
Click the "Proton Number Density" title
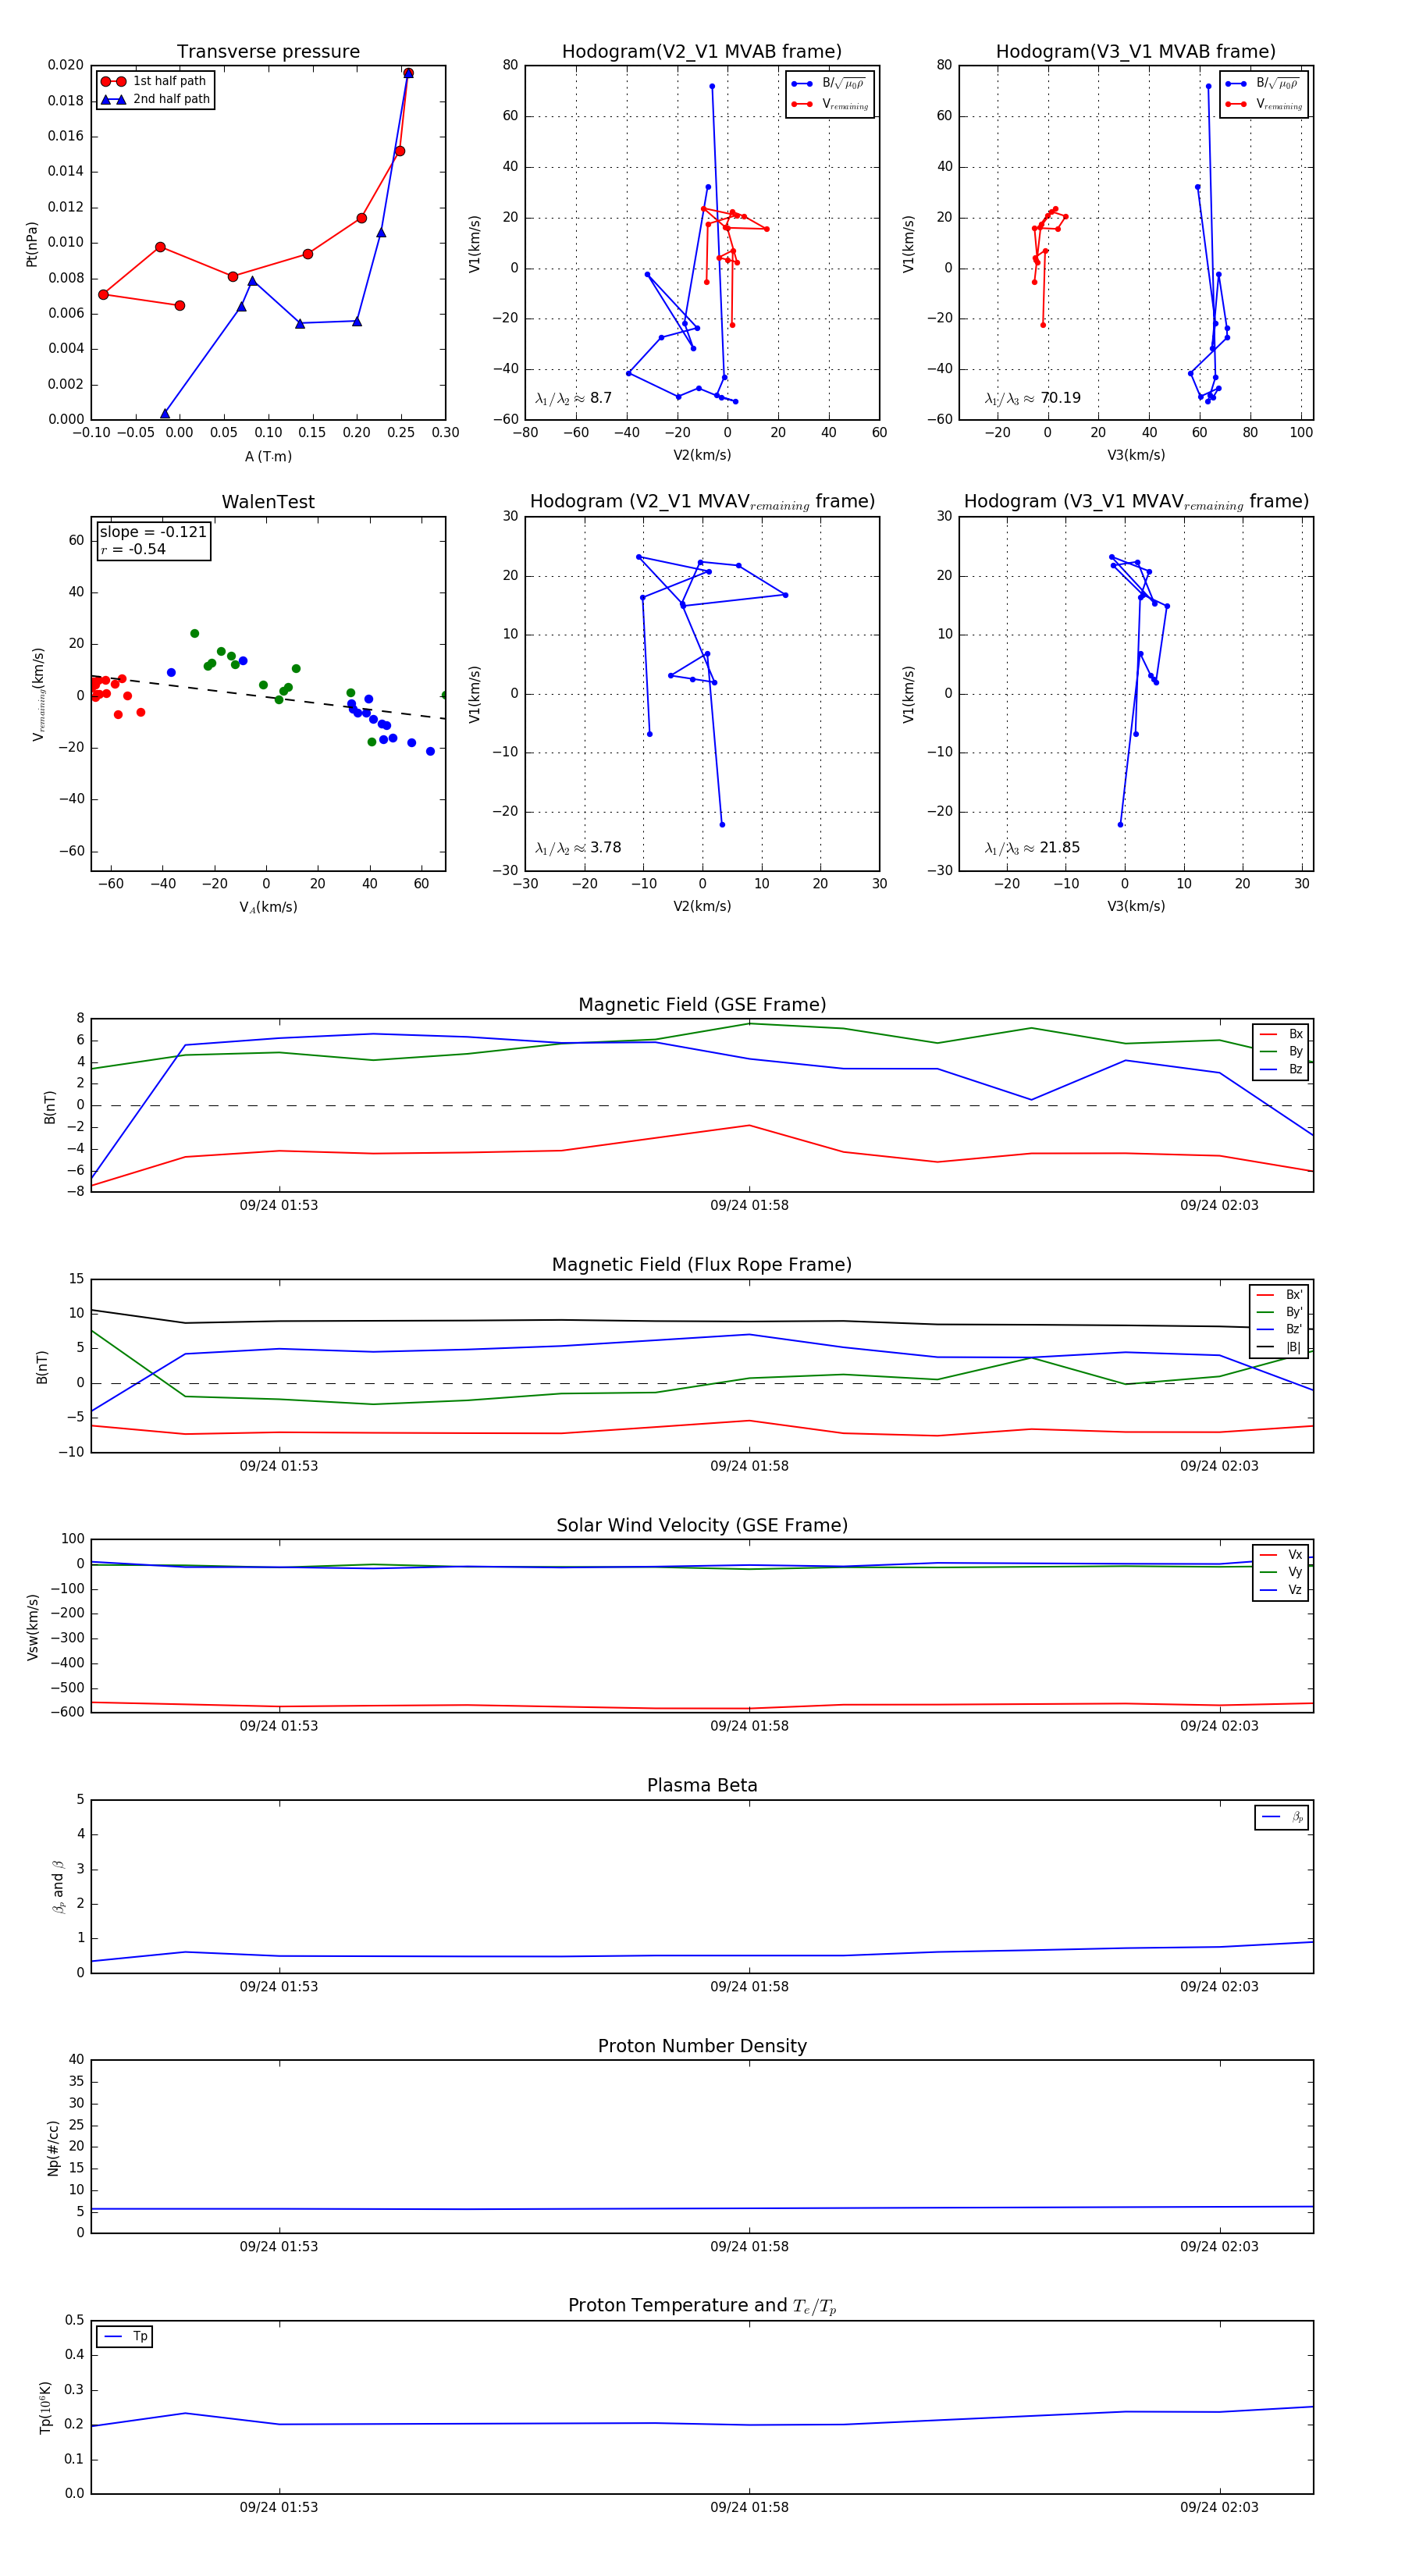(702, 2046)
